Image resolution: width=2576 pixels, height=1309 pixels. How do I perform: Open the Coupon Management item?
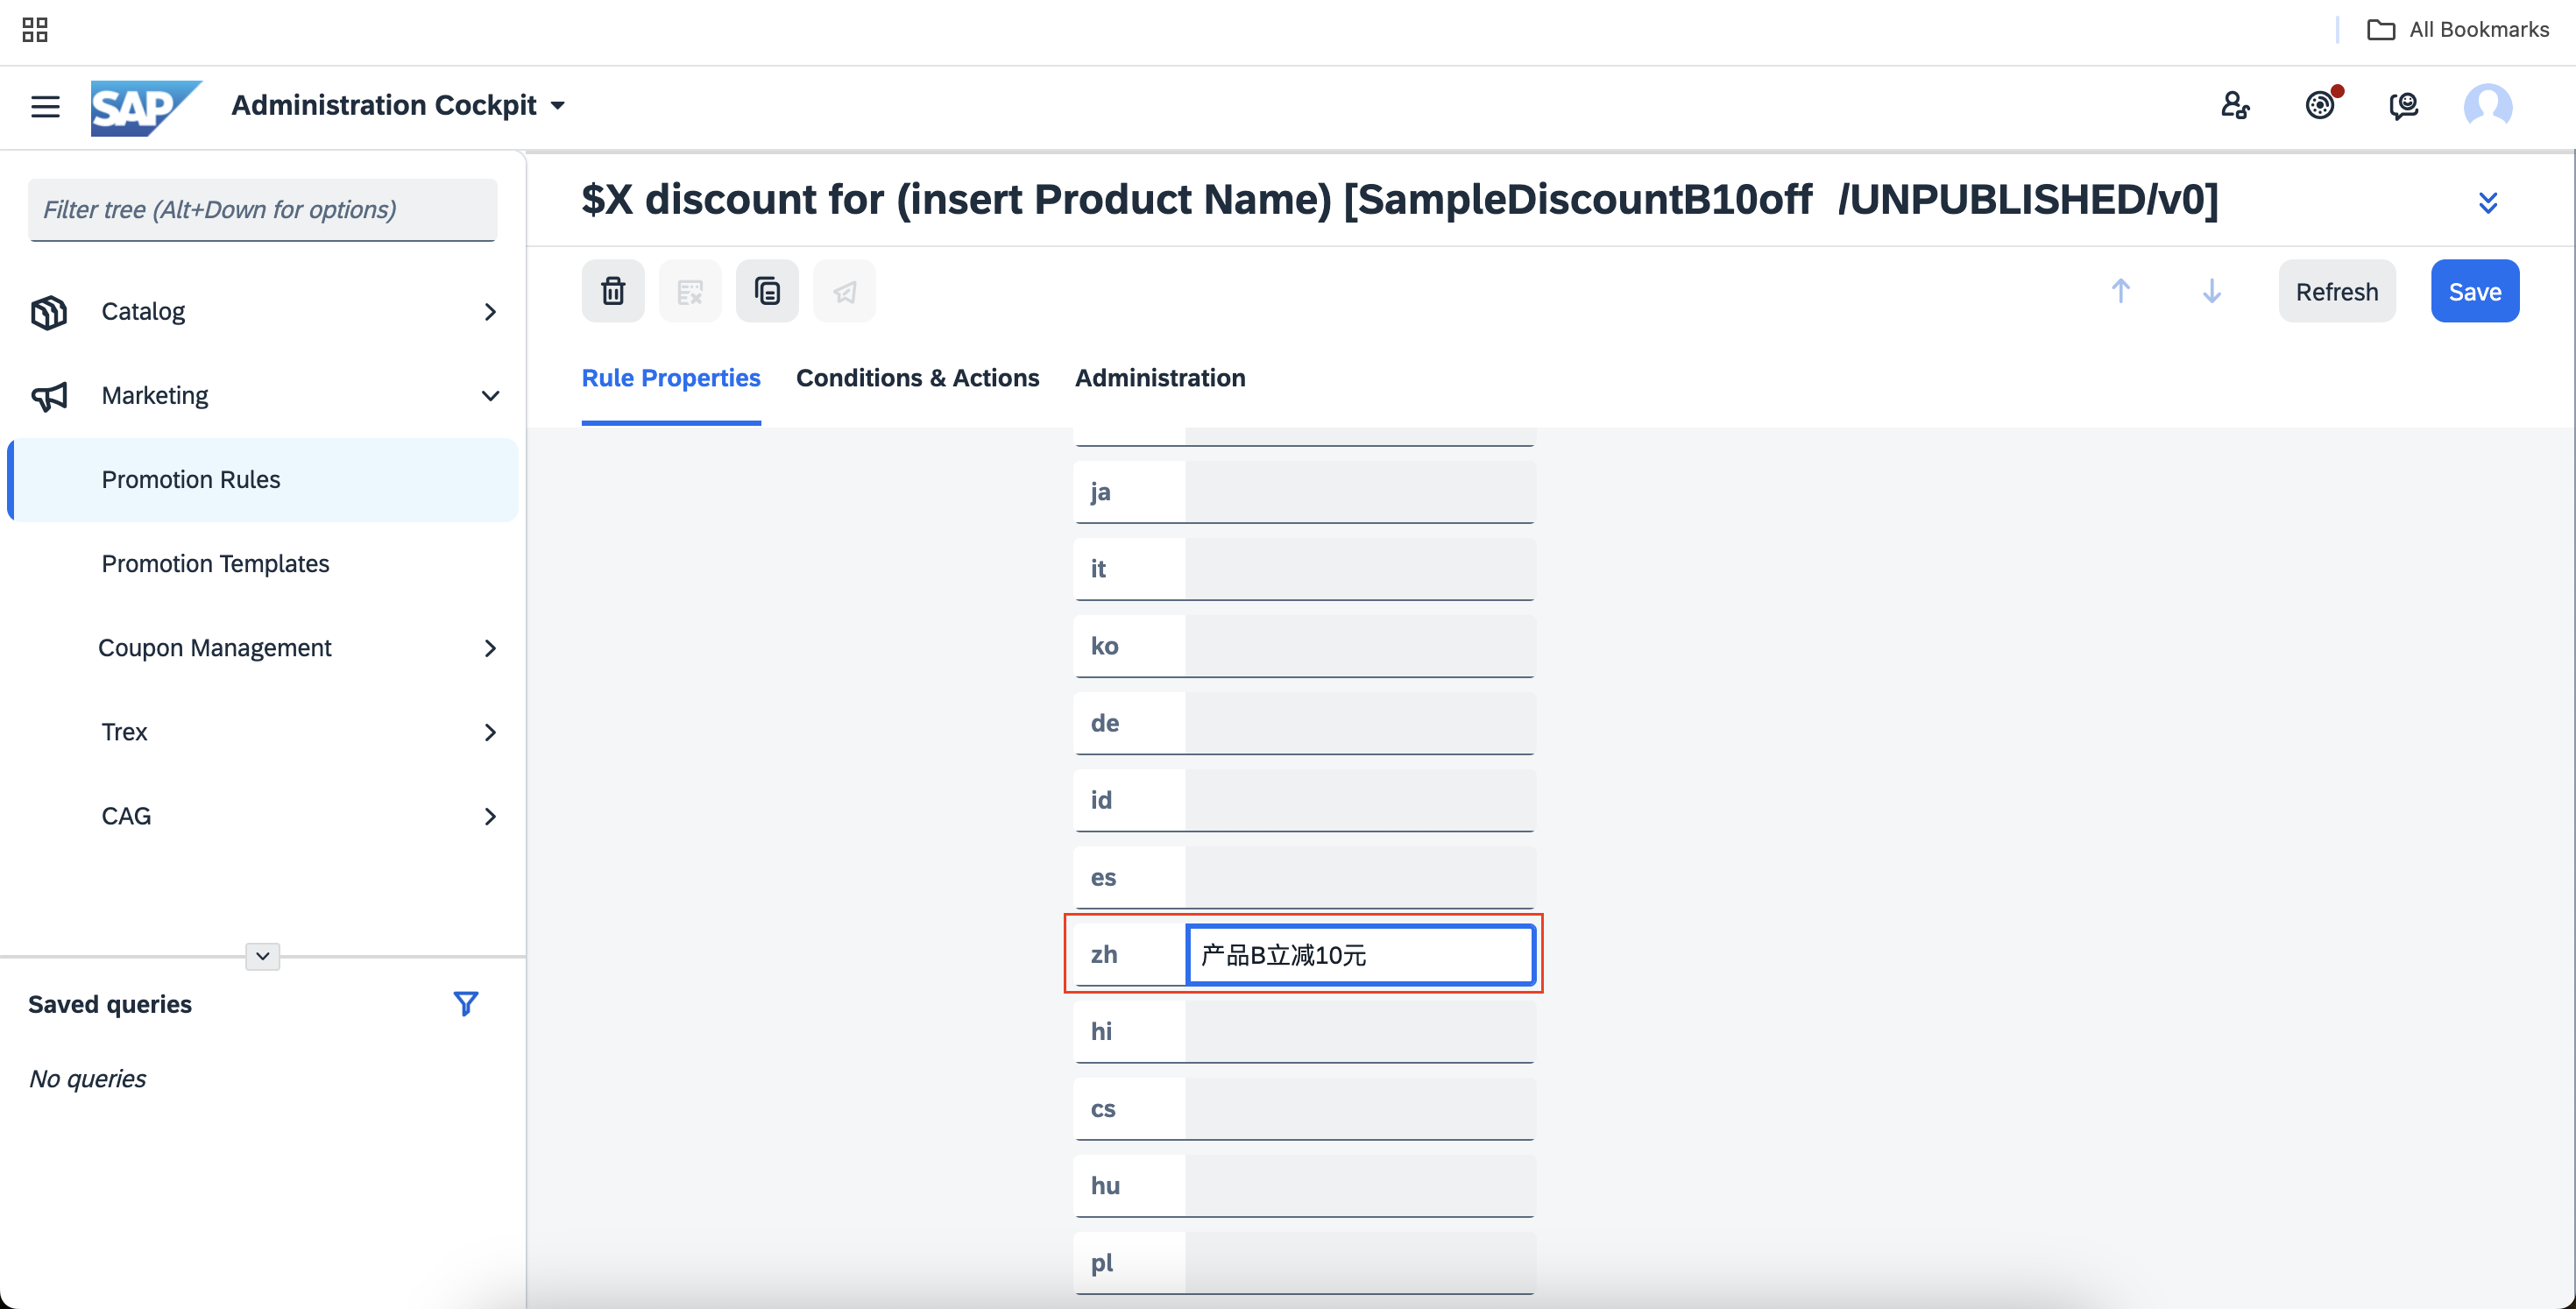pyautogui.click(x=214, y=648)
